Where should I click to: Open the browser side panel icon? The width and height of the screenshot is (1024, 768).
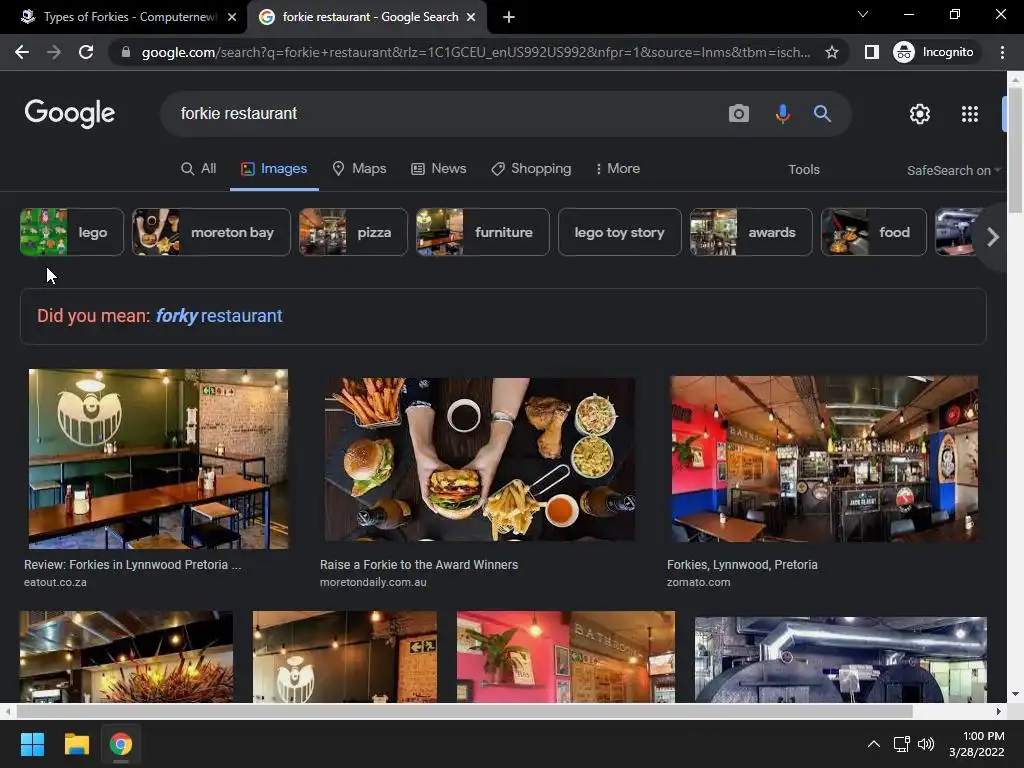[871, 52]
